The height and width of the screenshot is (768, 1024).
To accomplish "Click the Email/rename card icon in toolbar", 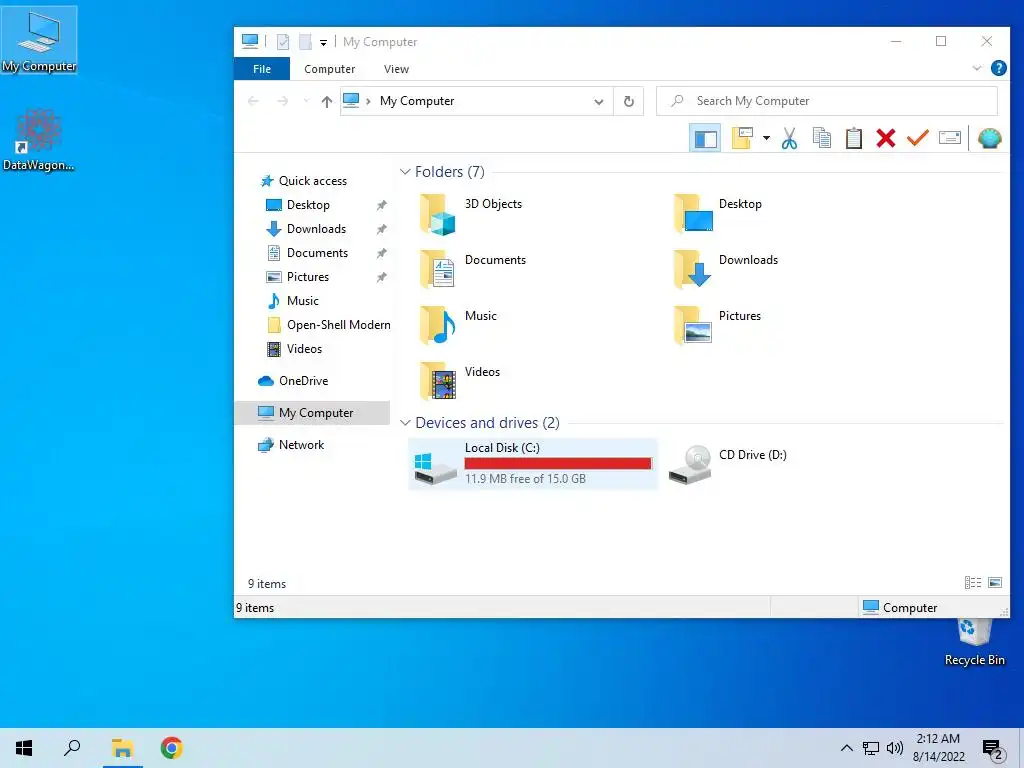I will pos(950,138).
